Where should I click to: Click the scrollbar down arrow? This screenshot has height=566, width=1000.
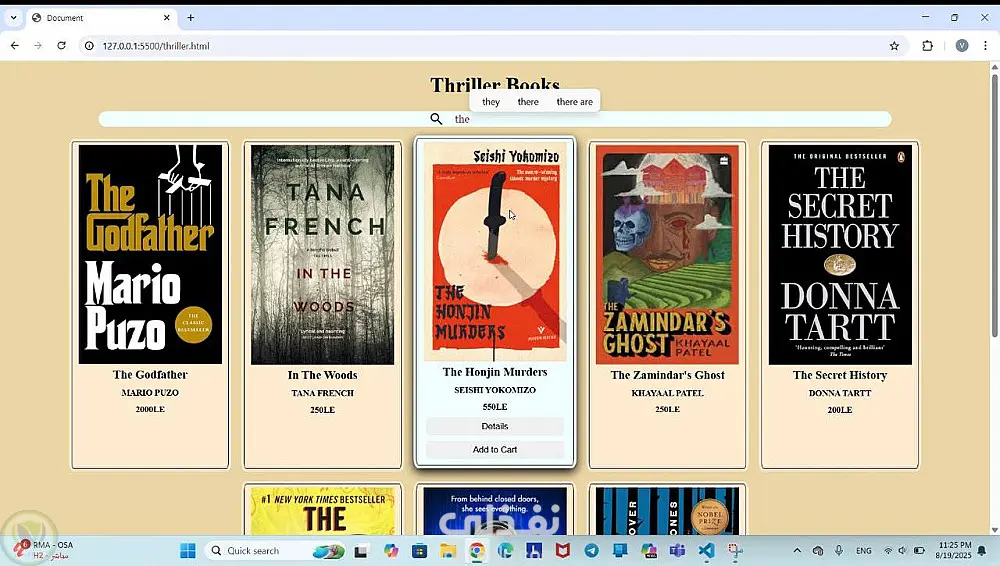(x=994, y=530)
